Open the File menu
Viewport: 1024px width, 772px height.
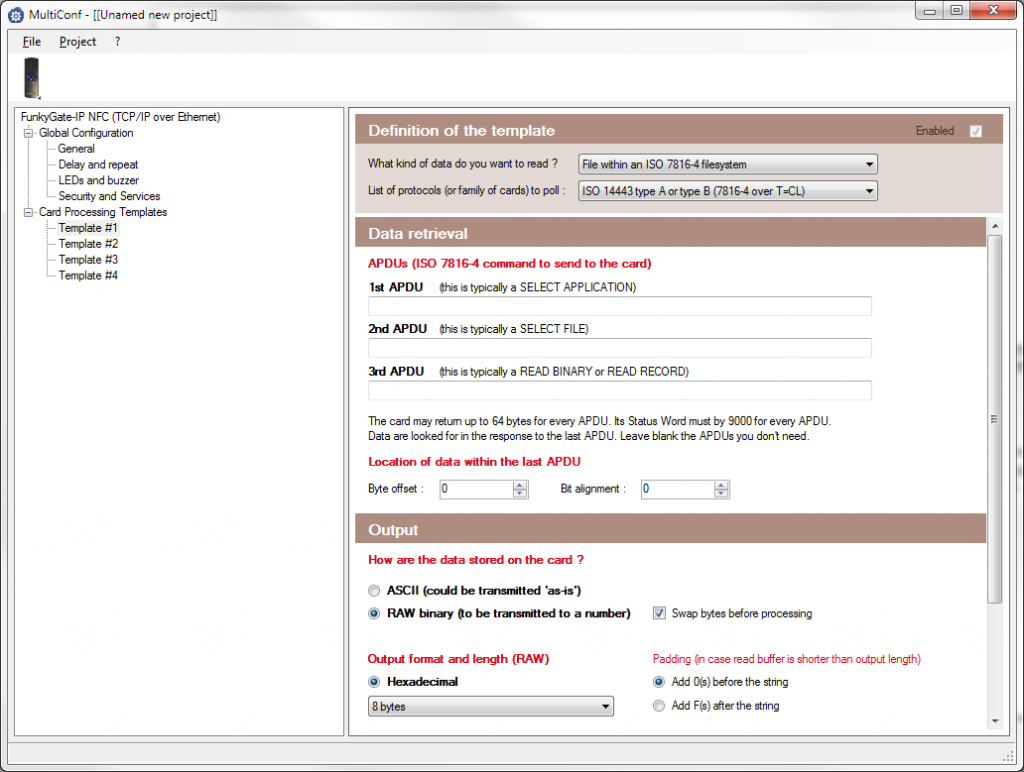point(32,42)
